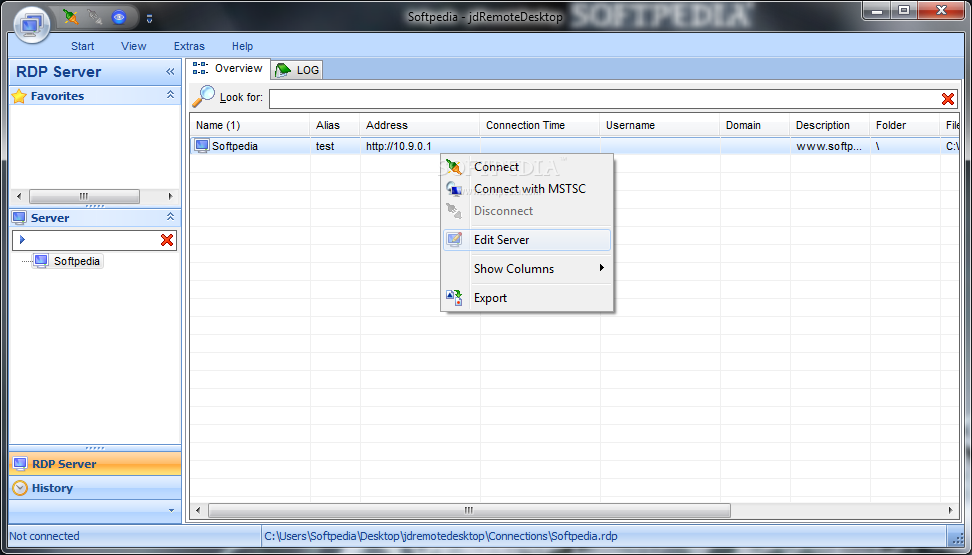Clear the Look for field with red X
Image resolution: width=972 pixels, height=555 pixels.
tap(948, 99)
